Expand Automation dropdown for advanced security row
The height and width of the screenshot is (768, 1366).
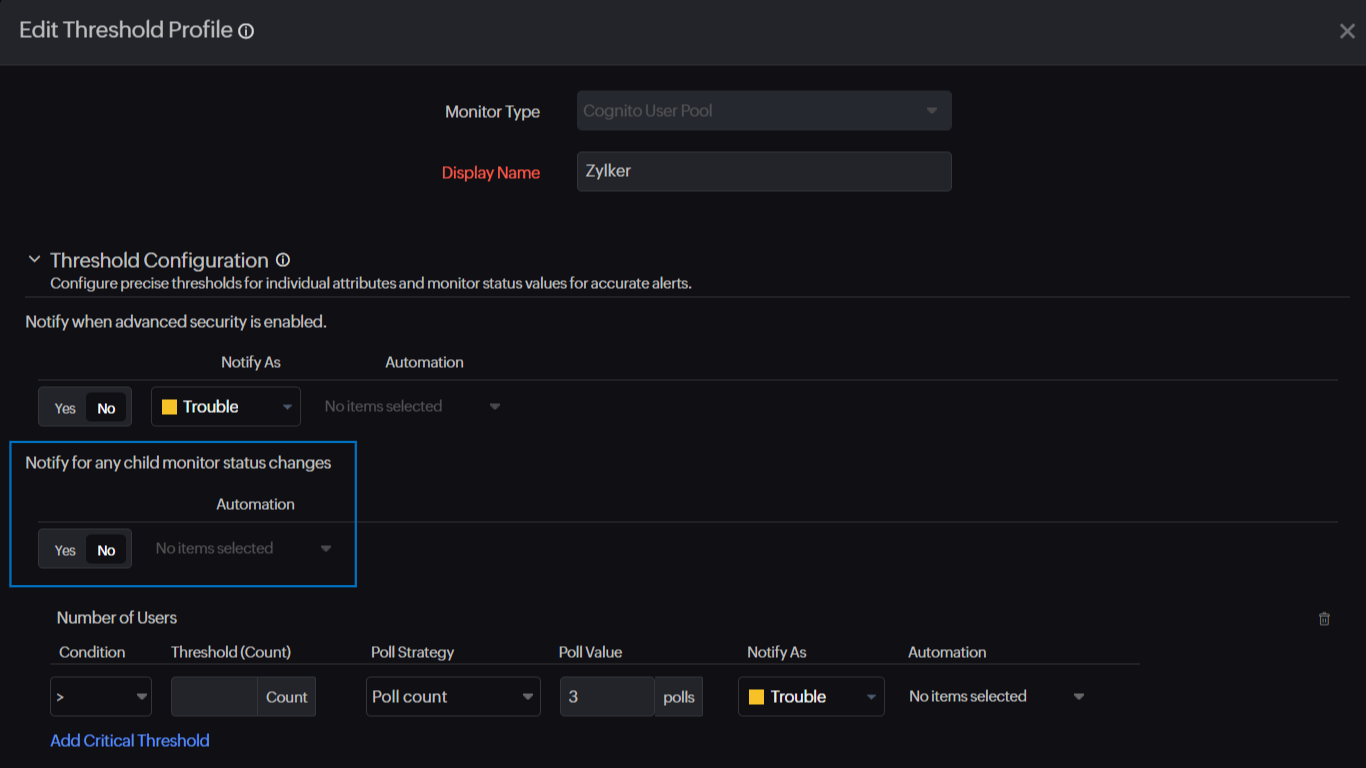click(412, 407)
